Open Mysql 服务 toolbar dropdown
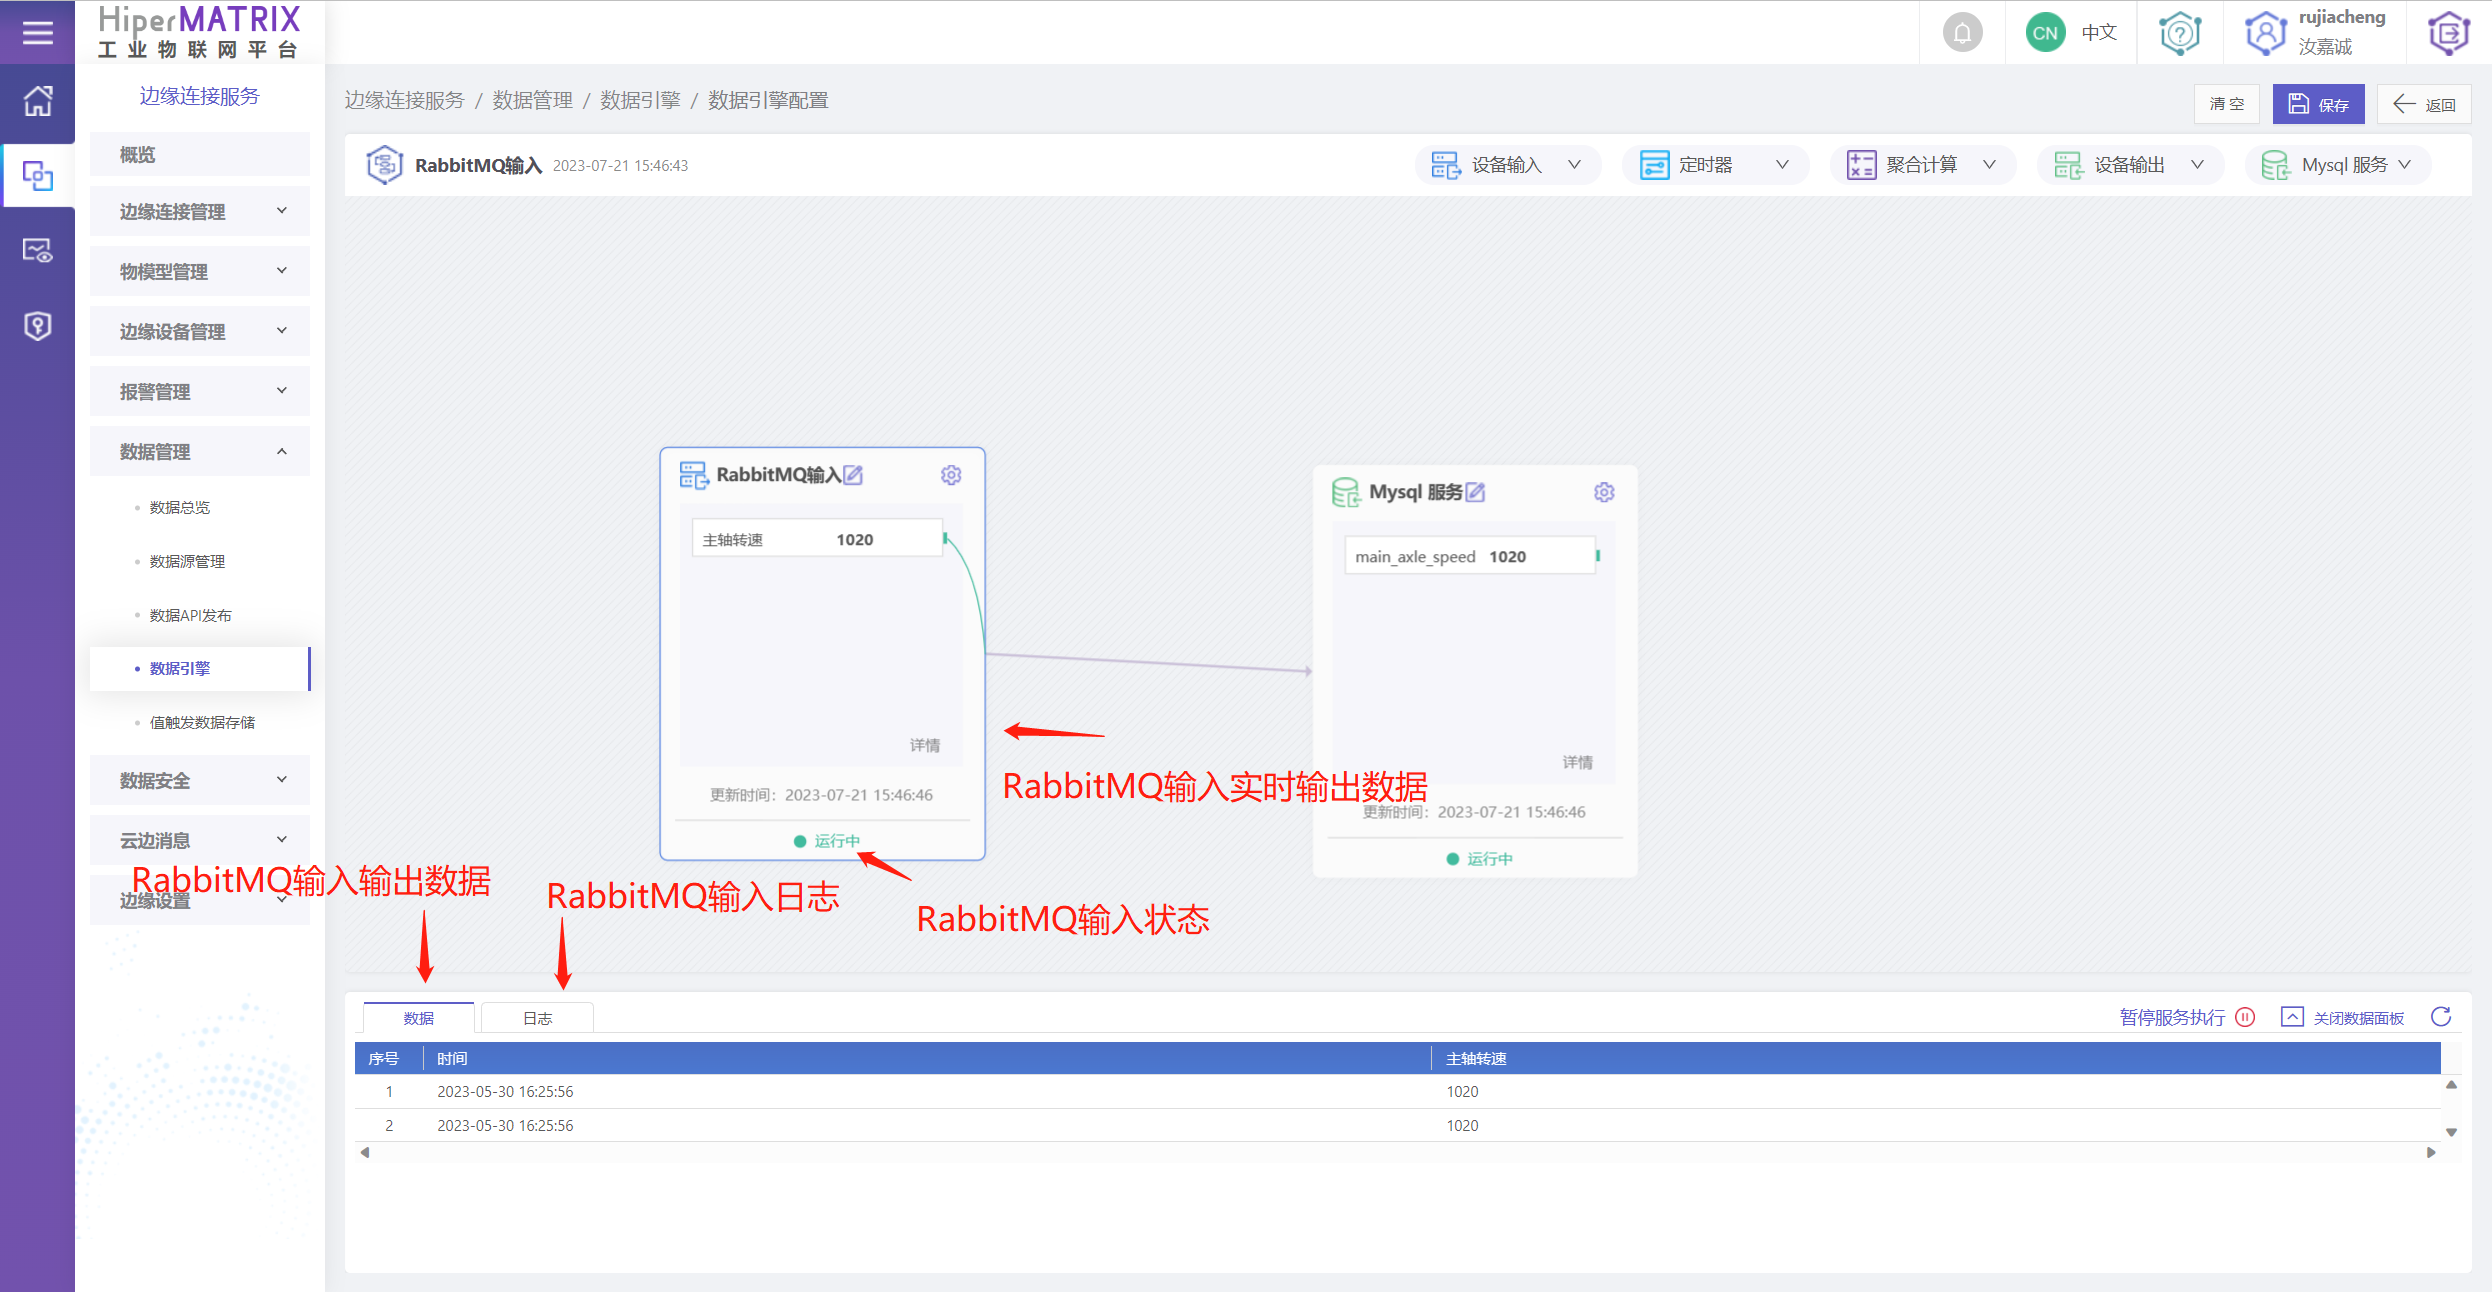This screenshot has width=2492, height=1292. tap(2338, 165)
